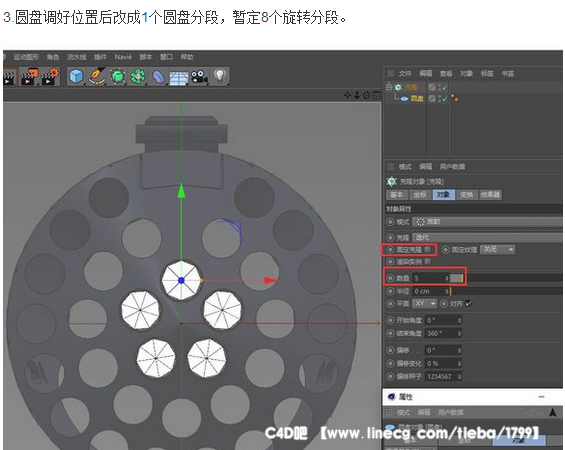This screenshot has height=450, width=565.
Task: Minimize the floating 属性 window
Action: click(541, 397)
